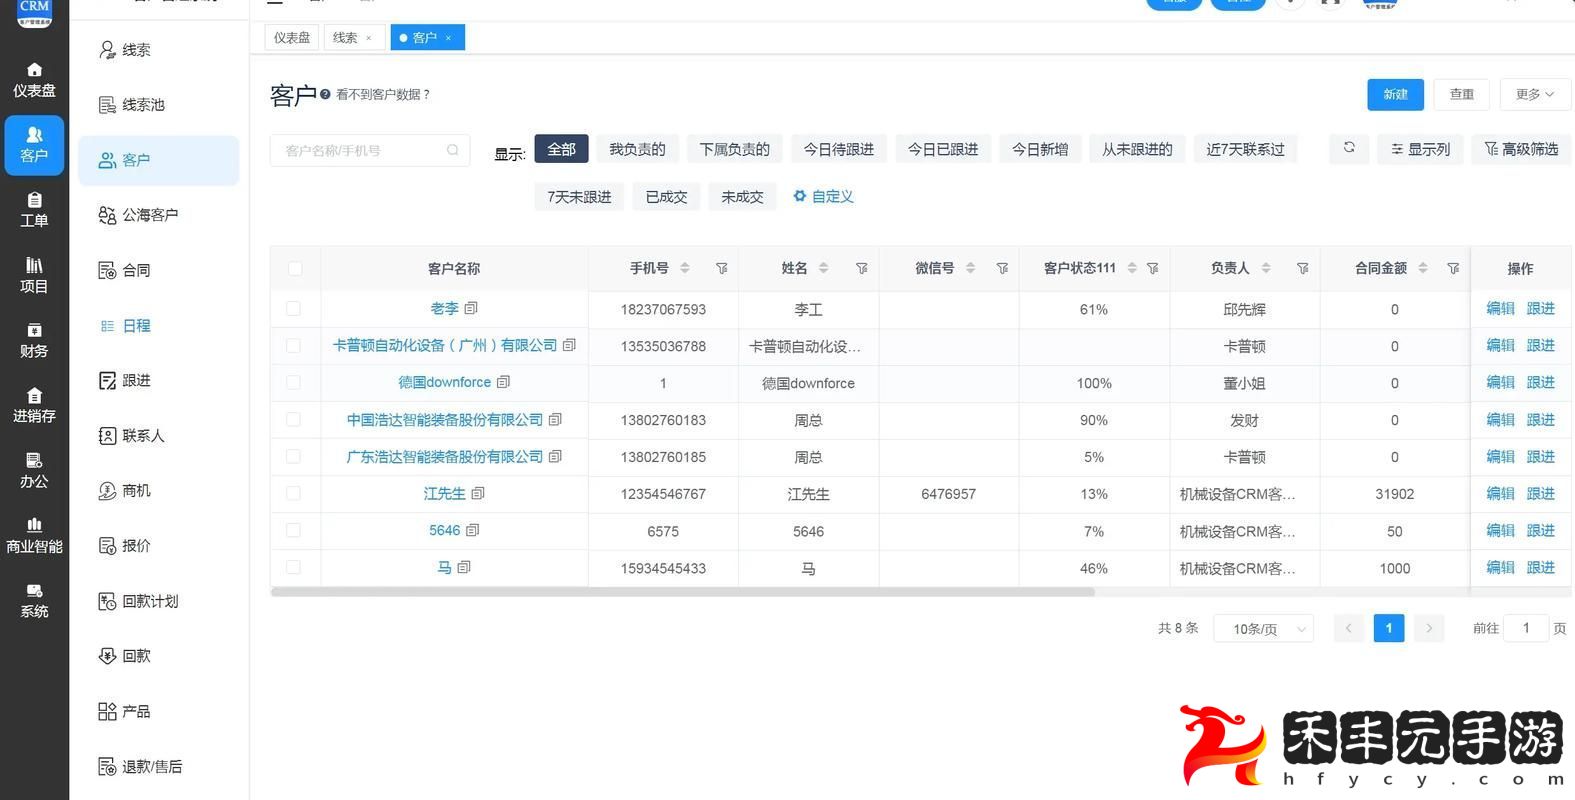The image size is (1575, 800).
Task: Tick checkbox for 中国浩达智能装备 row
Action: (293, 419)
